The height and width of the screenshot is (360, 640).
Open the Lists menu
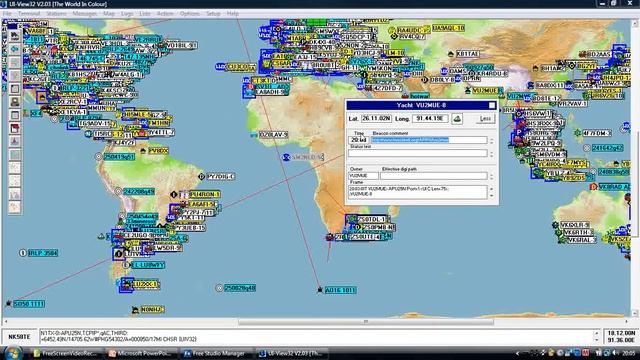[x=145, y=13]
